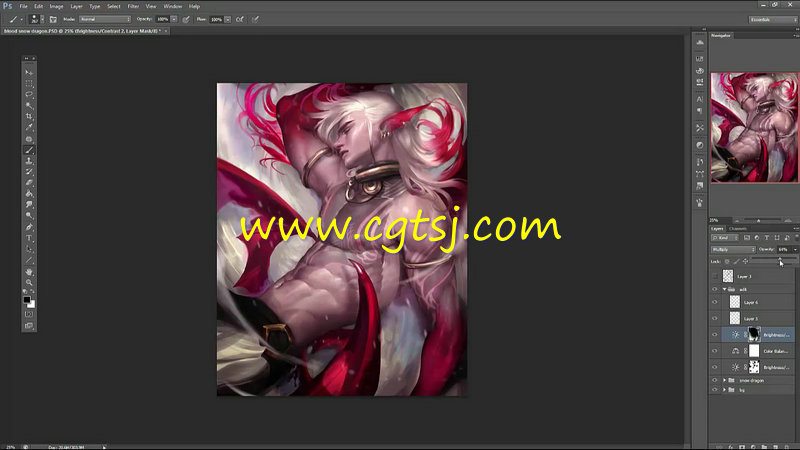The image size is (800, 450).
Task: Select the Eraser tool
Action: pos(29,183)
